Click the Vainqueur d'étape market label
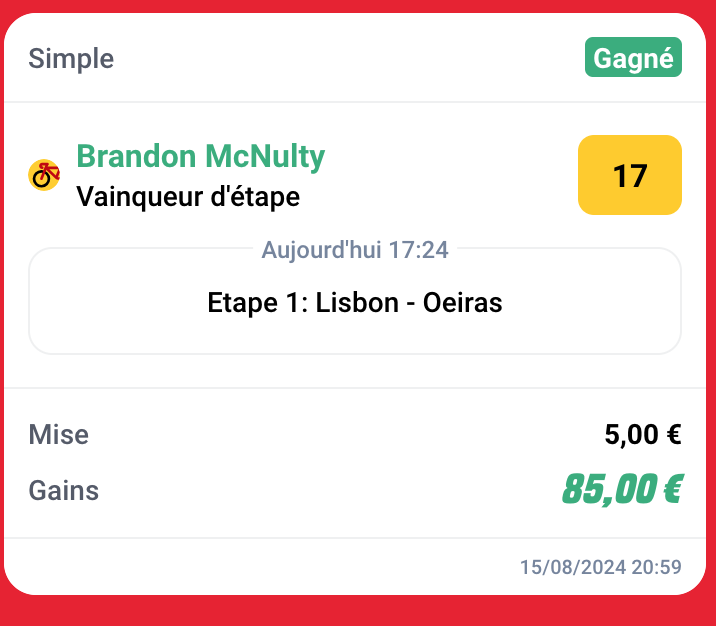This screenshot has height=626, width=716. click(x=188, y=197)
